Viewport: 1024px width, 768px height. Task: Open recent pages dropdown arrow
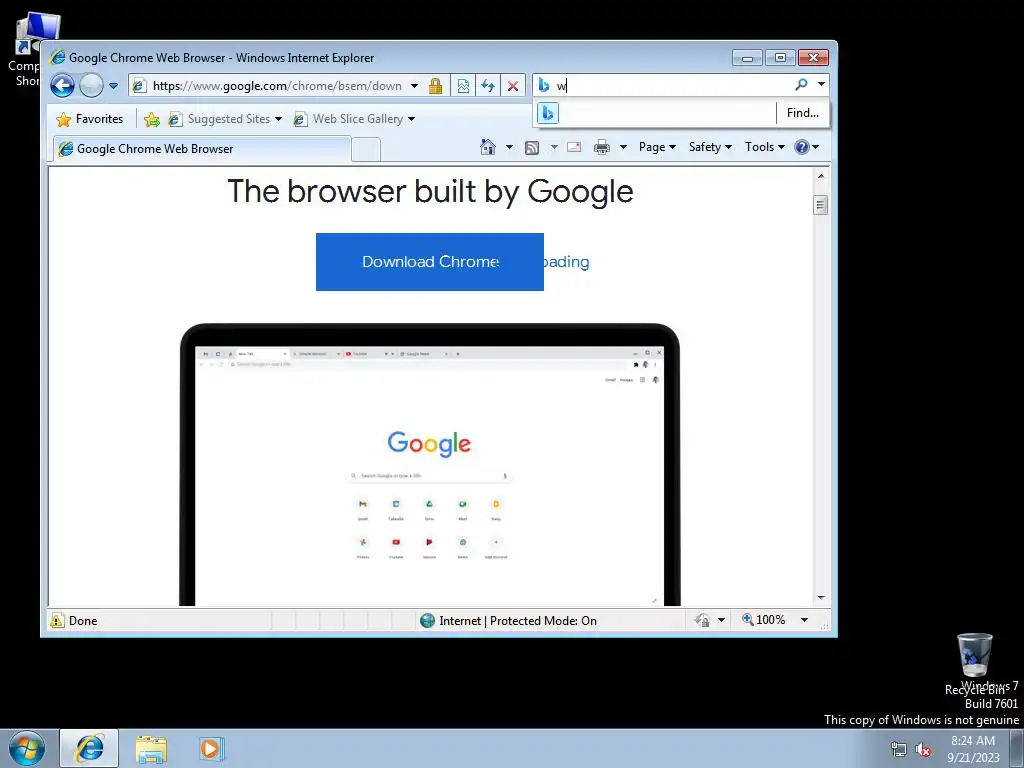[114, 86]
